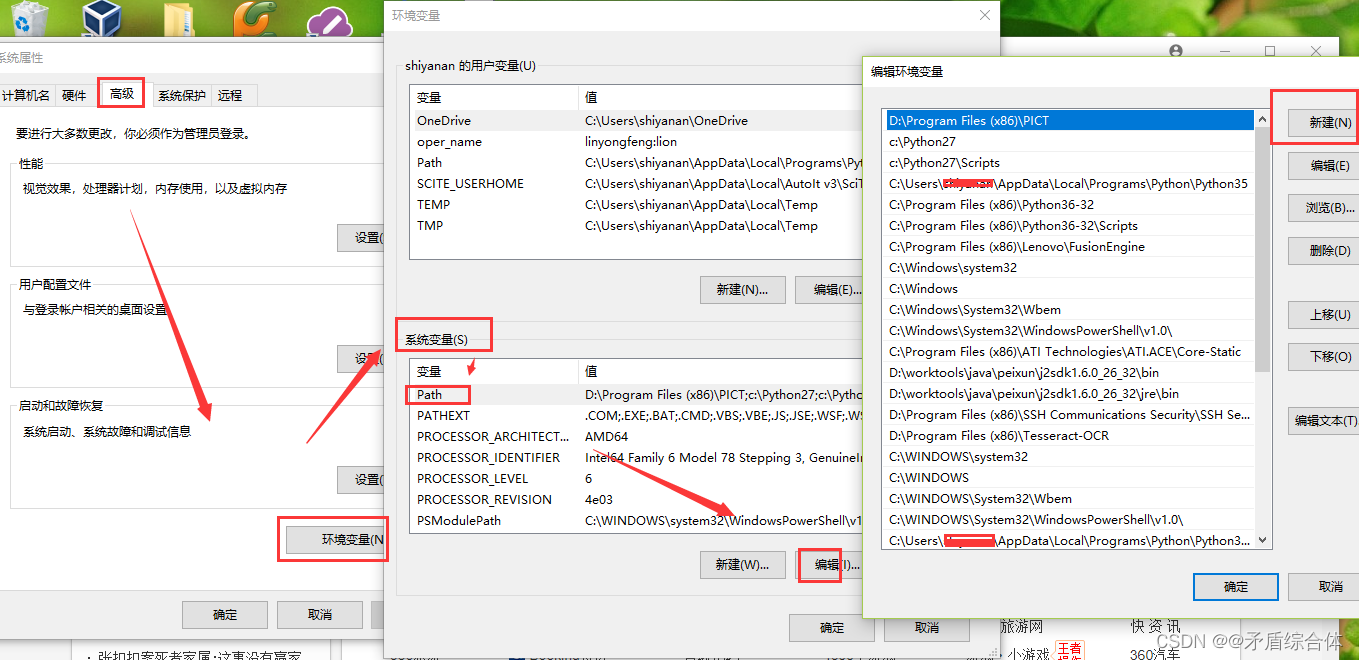
Task: Select the PROCESSOR_LEVEL system variable
Action: tap(636, 478)
